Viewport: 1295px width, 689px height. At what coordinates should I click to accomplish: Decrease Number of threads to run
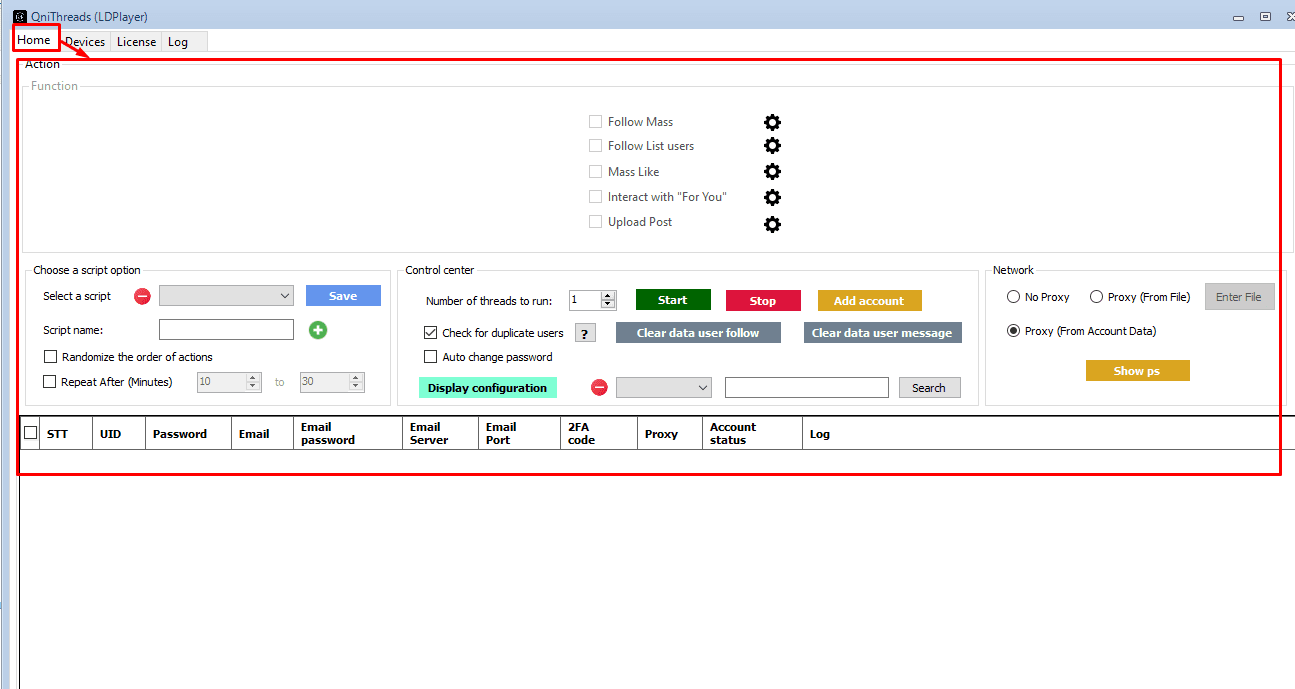pos(608,304)
